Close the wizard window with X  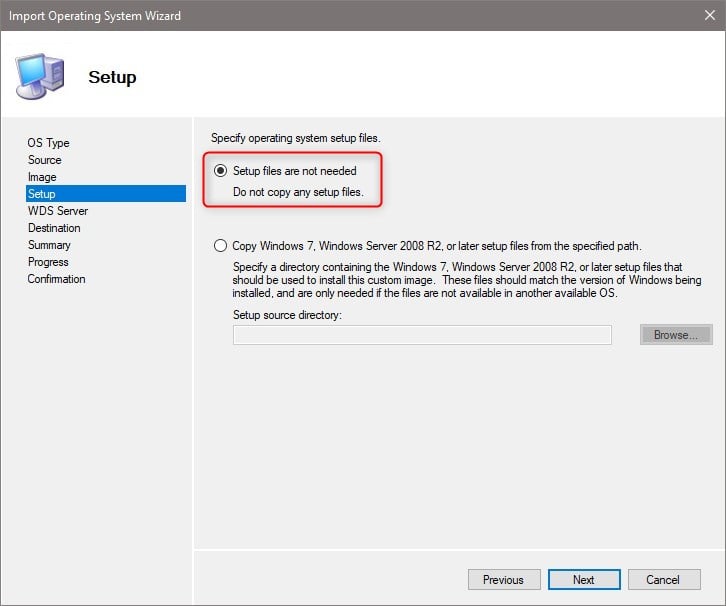709,15
